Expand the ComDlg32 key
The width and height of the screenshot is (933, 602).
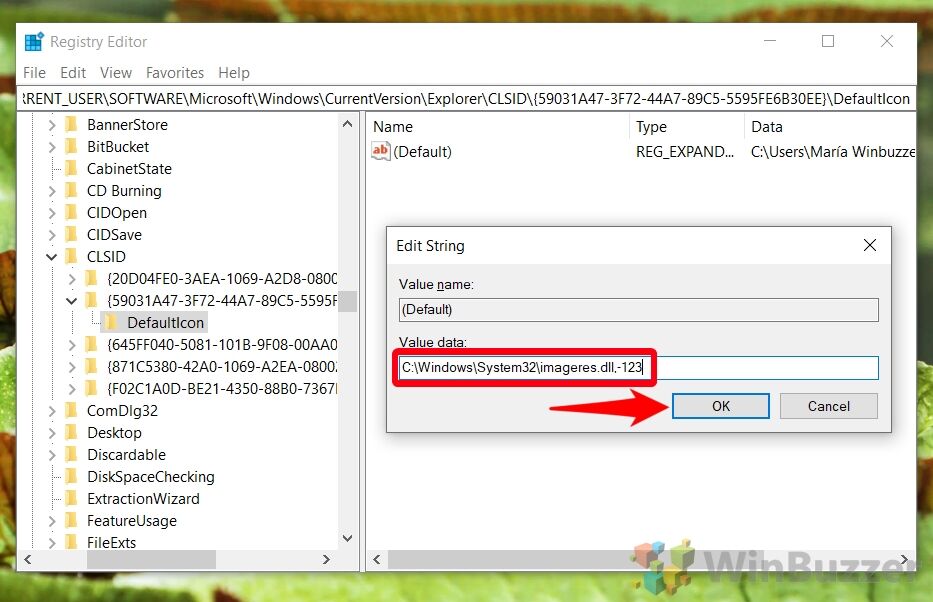pos(52,411)
